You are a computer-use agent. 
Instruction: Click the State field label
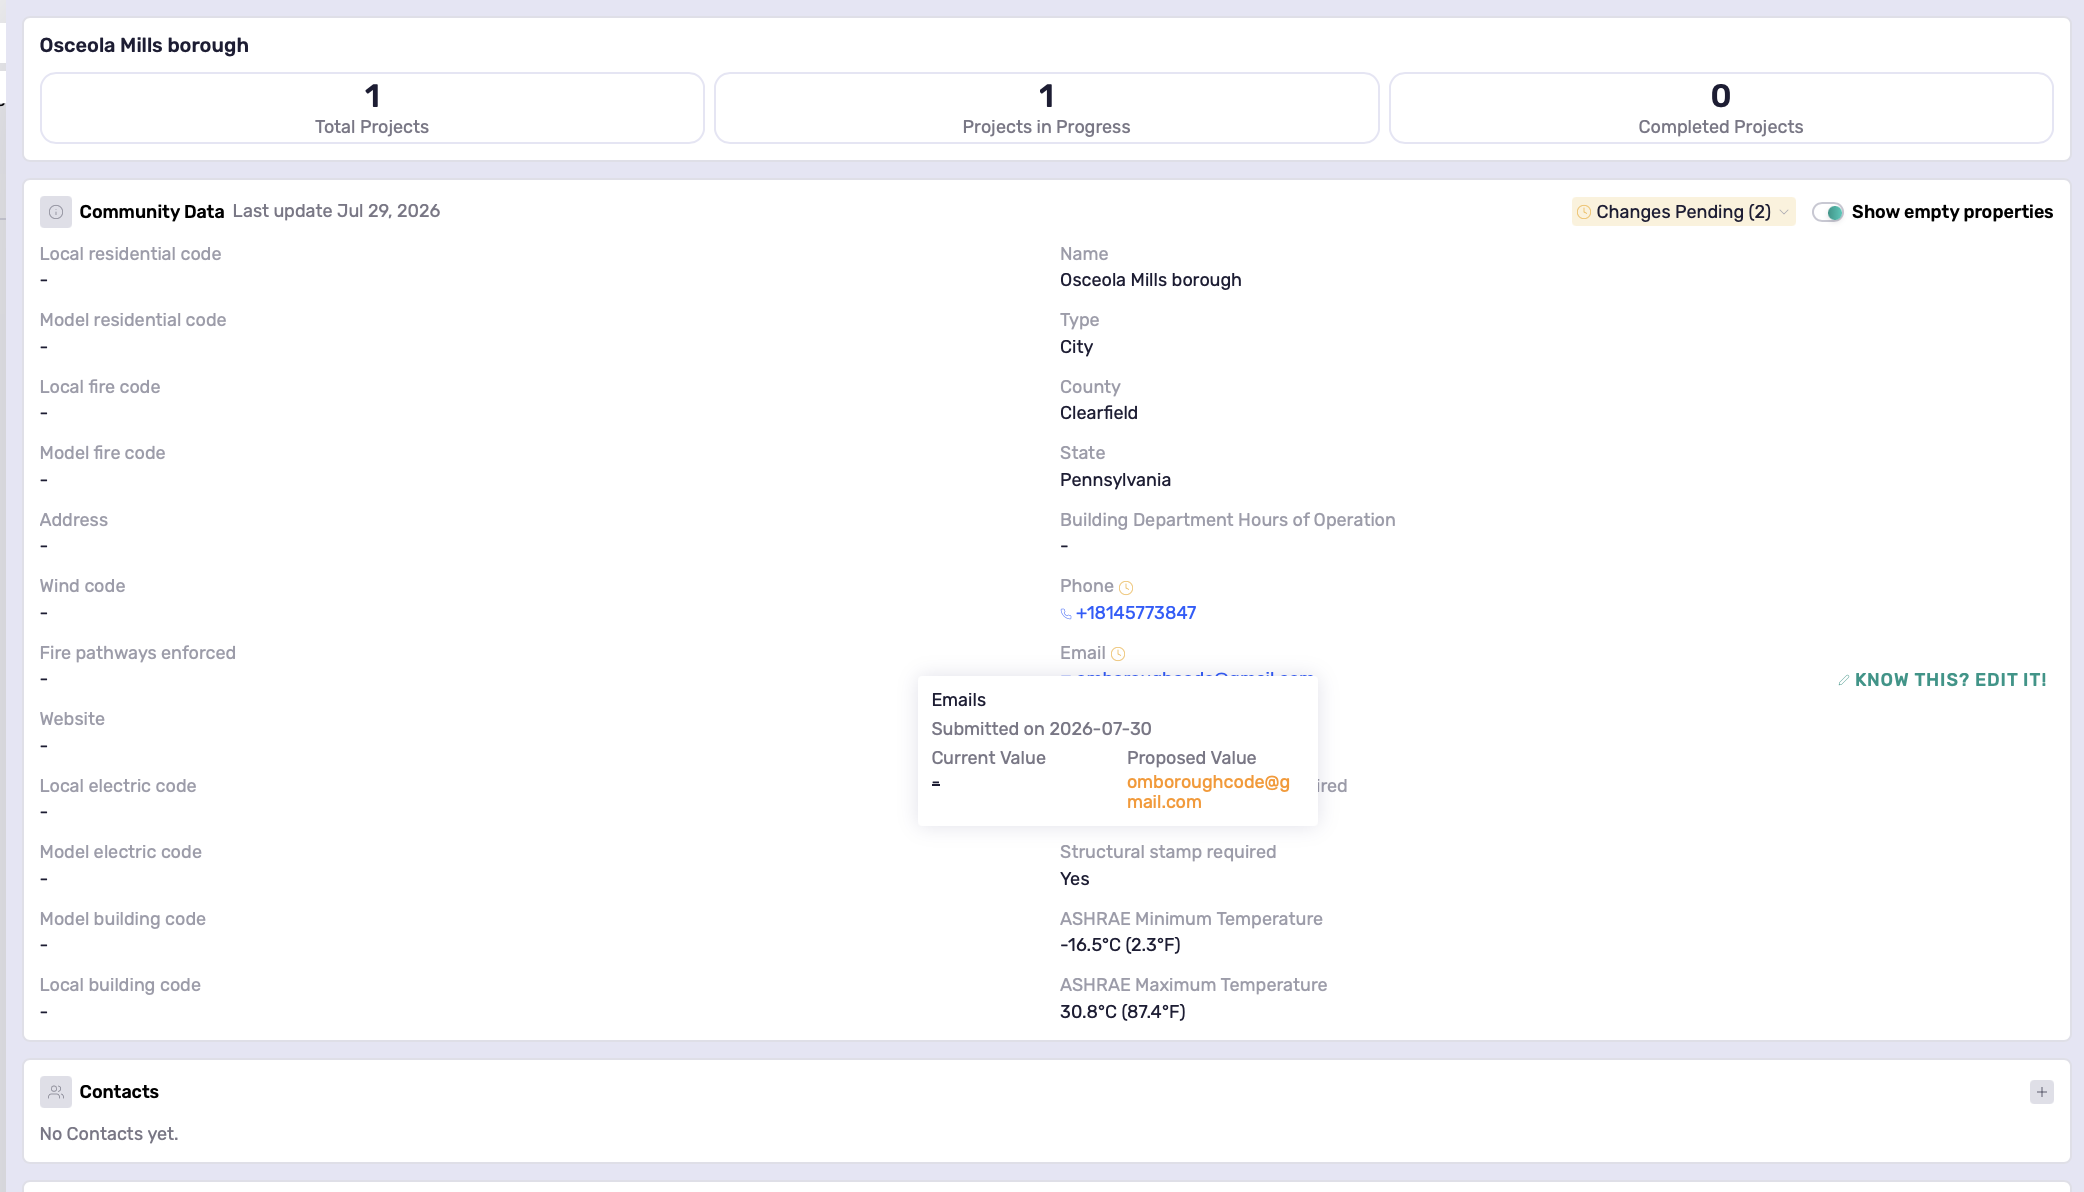(1082, 453)
